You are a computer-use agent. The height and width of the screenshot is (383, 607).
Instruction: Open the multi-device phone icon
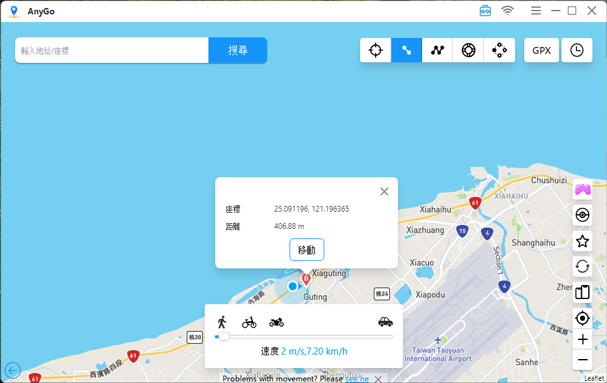click(582, 292)
